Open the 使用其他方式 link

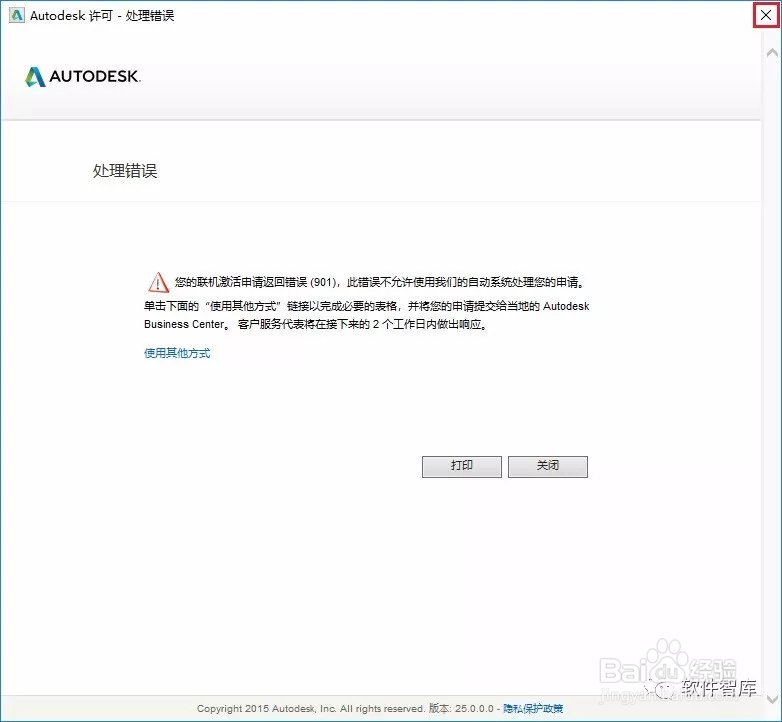coord(177,353)
